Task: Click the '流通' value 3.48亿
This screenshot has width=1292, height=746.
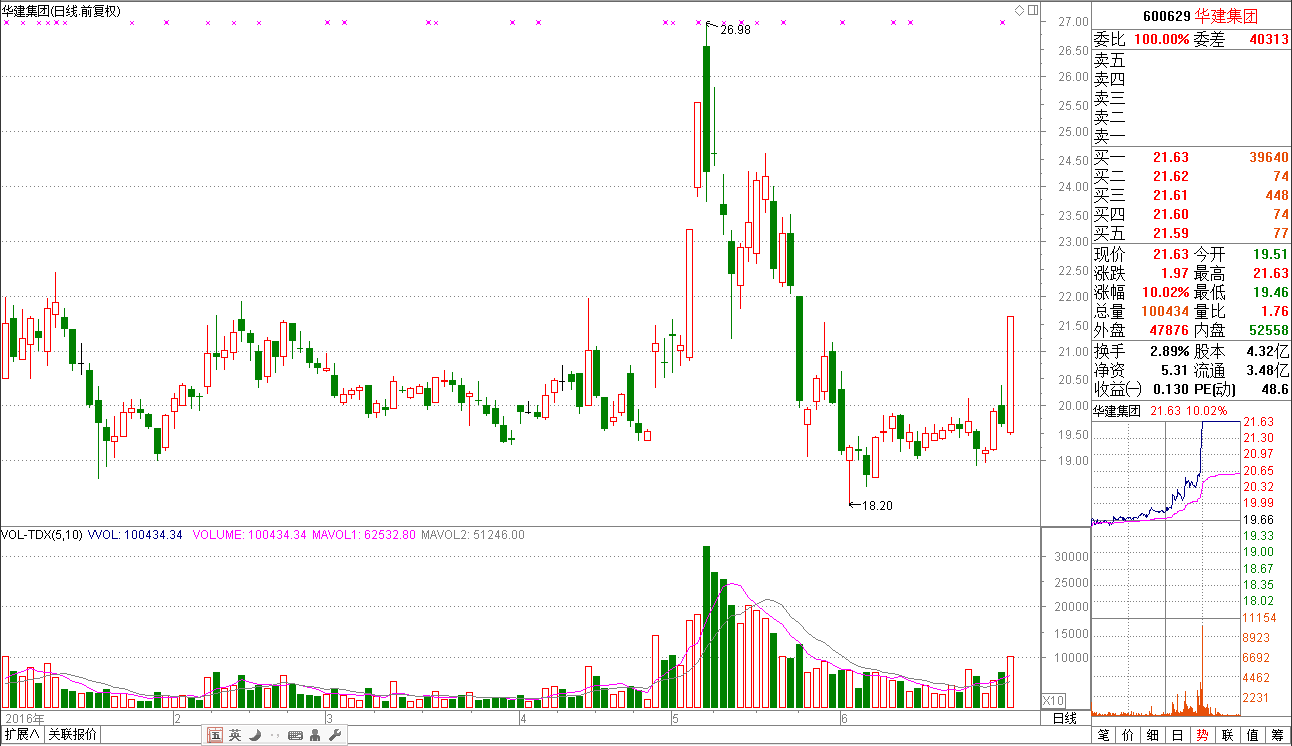Action: coord(1268,370)
